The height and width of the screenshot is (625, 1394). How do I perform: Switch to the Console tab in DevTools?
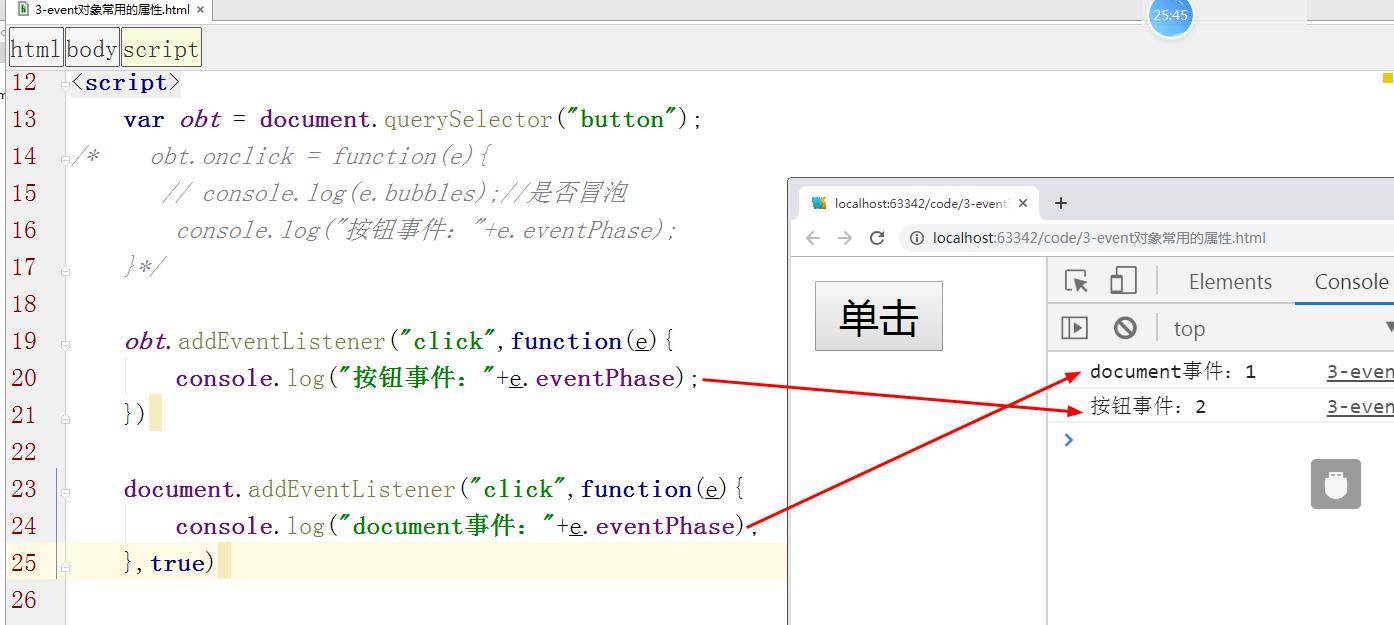(1351, 282)
